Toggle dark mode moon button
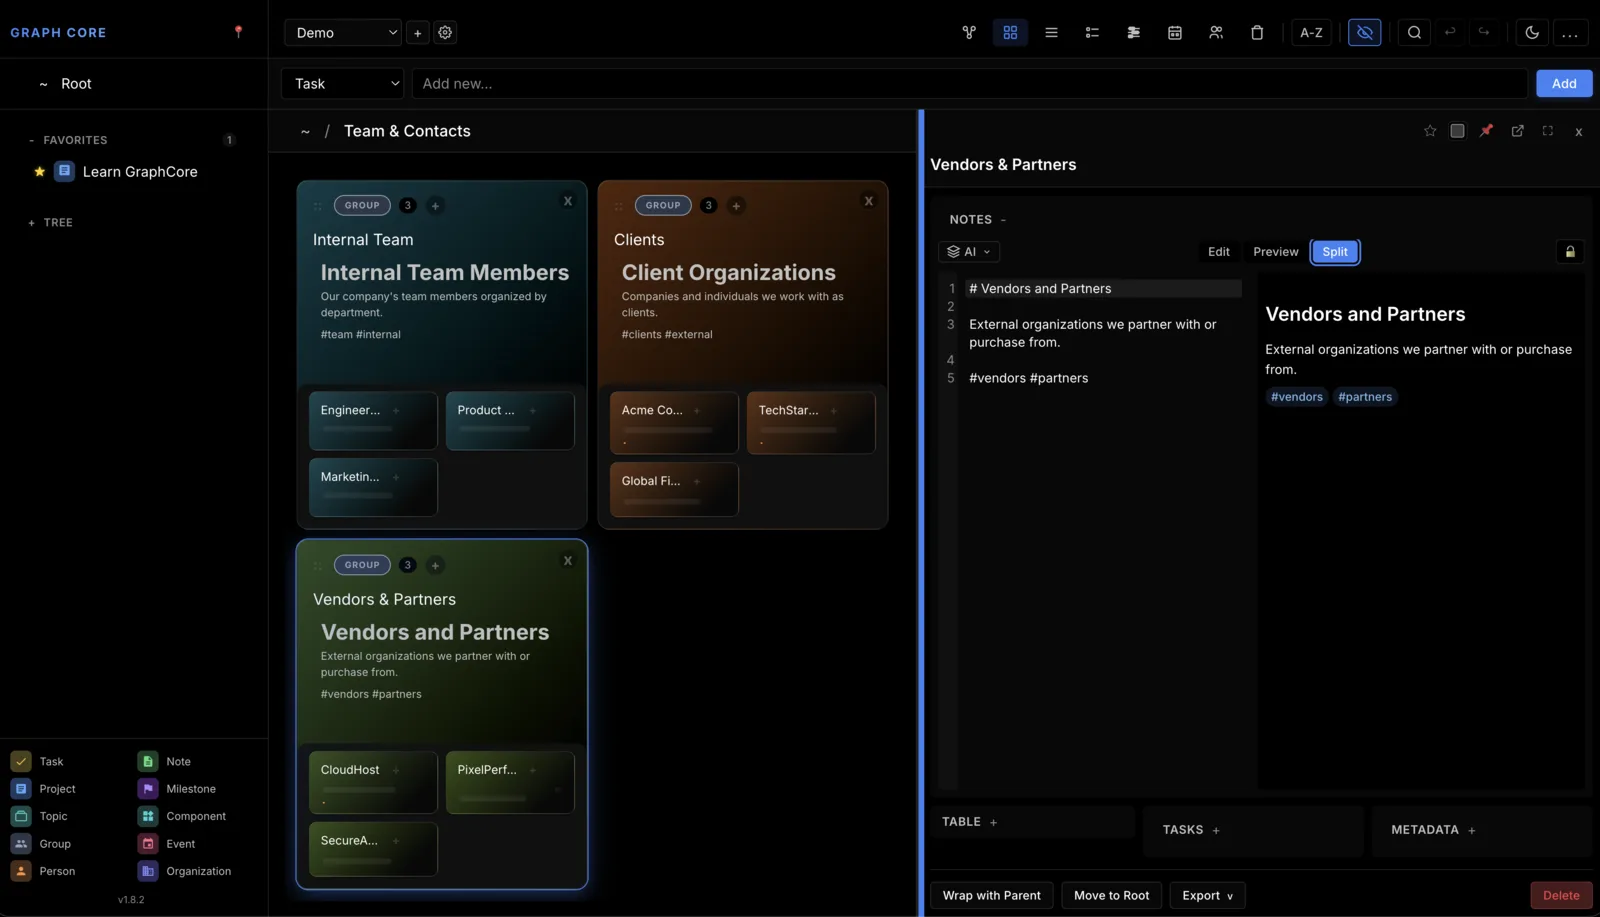This screenshot has width=1600, height=917. pos(1531,32)
